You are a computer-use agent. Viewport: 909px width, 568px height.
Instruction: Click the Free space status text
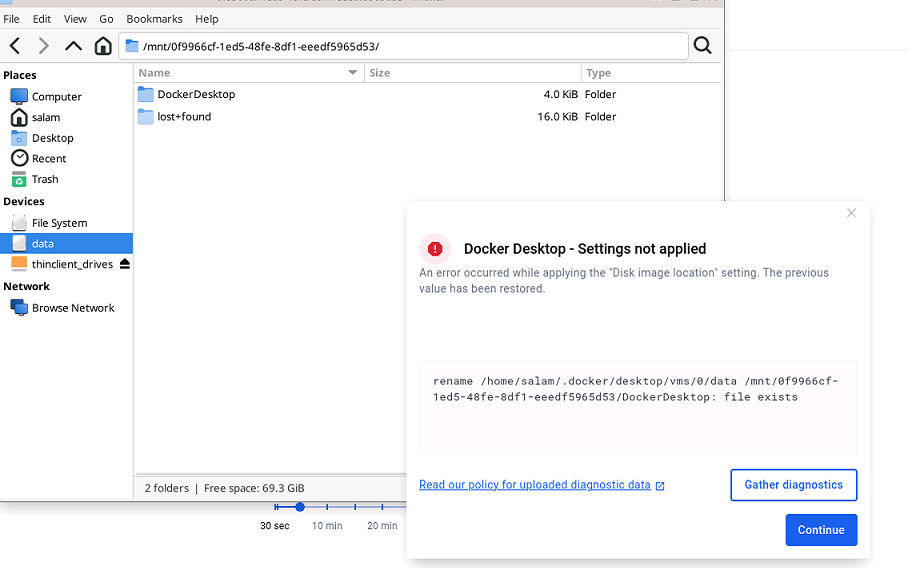[254, 488]
